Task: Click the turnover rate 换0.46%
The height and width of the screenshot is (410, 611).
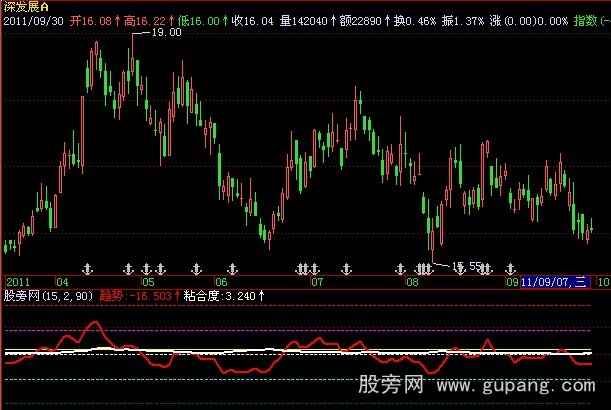Action: 415,21
